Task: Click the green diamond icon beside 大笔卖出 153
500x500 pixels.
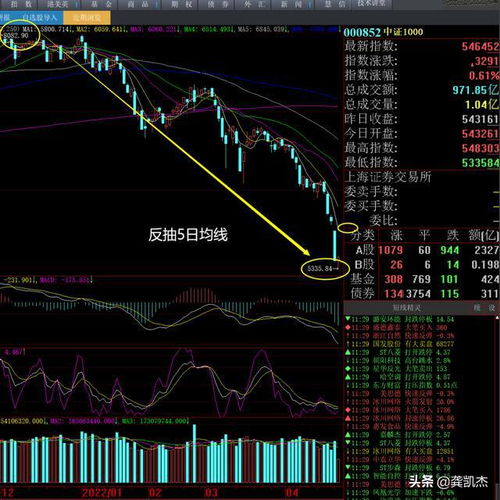Action: click(348, 369)
